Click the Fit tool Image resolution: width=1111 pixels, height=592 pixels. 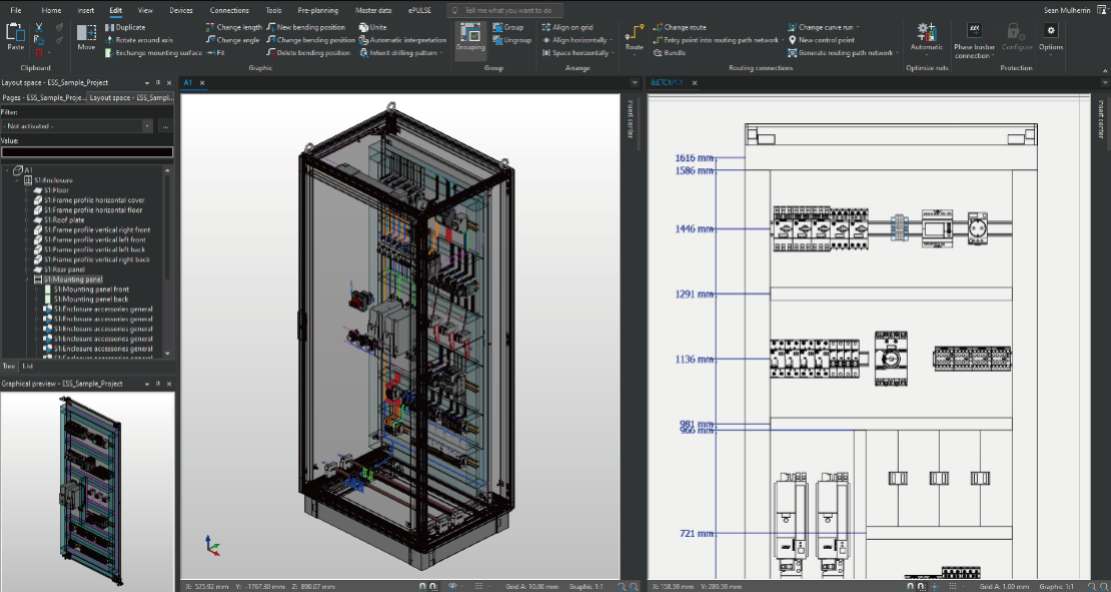[215, 52]
